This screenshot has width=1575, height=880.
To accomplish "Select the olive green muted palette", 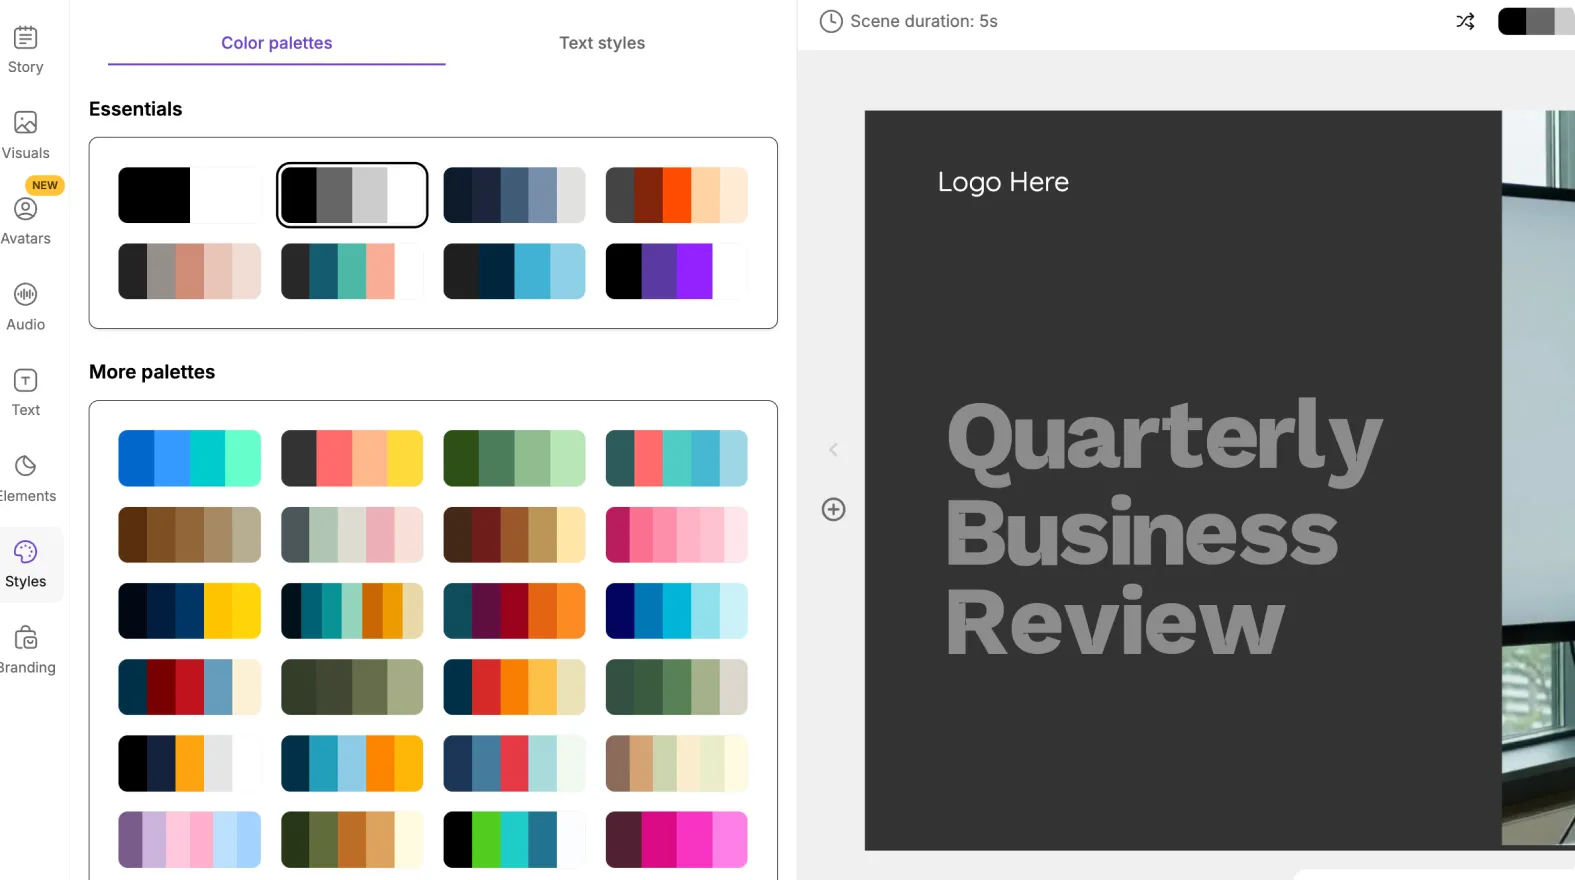I will click(x=352, y=687).
